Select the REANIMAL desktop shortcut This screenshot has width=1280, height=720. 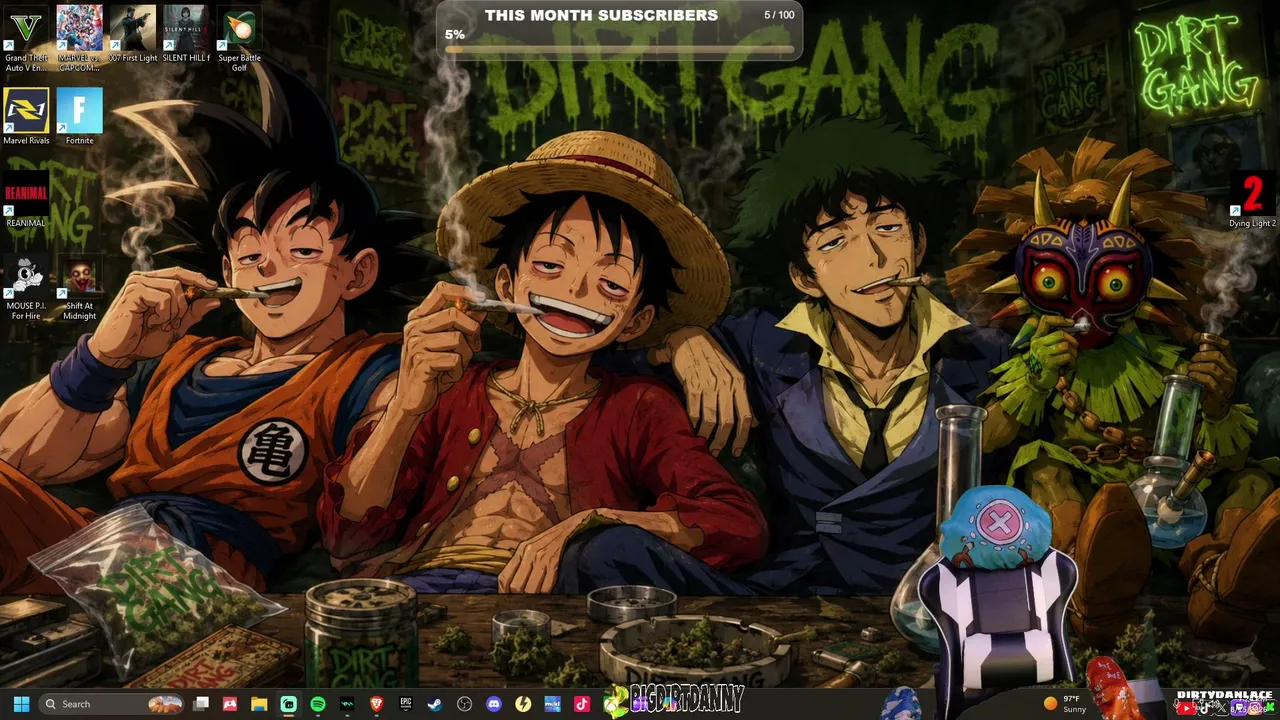click(x=26, y=200)
